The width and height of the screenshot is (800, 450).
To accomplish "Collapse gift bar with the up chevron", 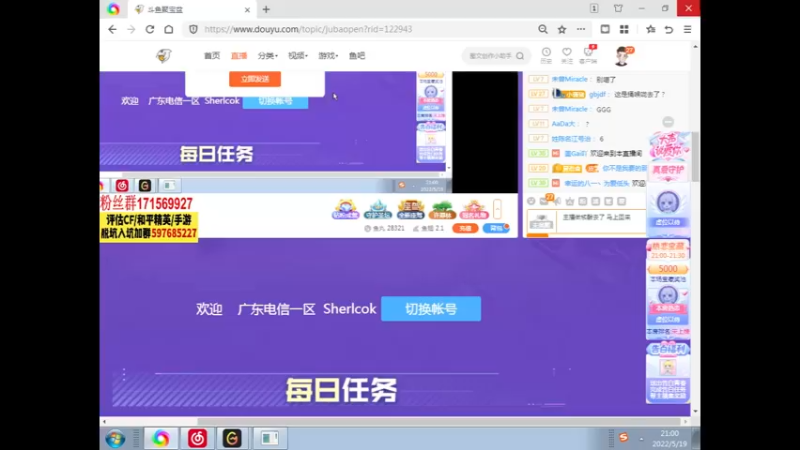I will click(497, 209).
